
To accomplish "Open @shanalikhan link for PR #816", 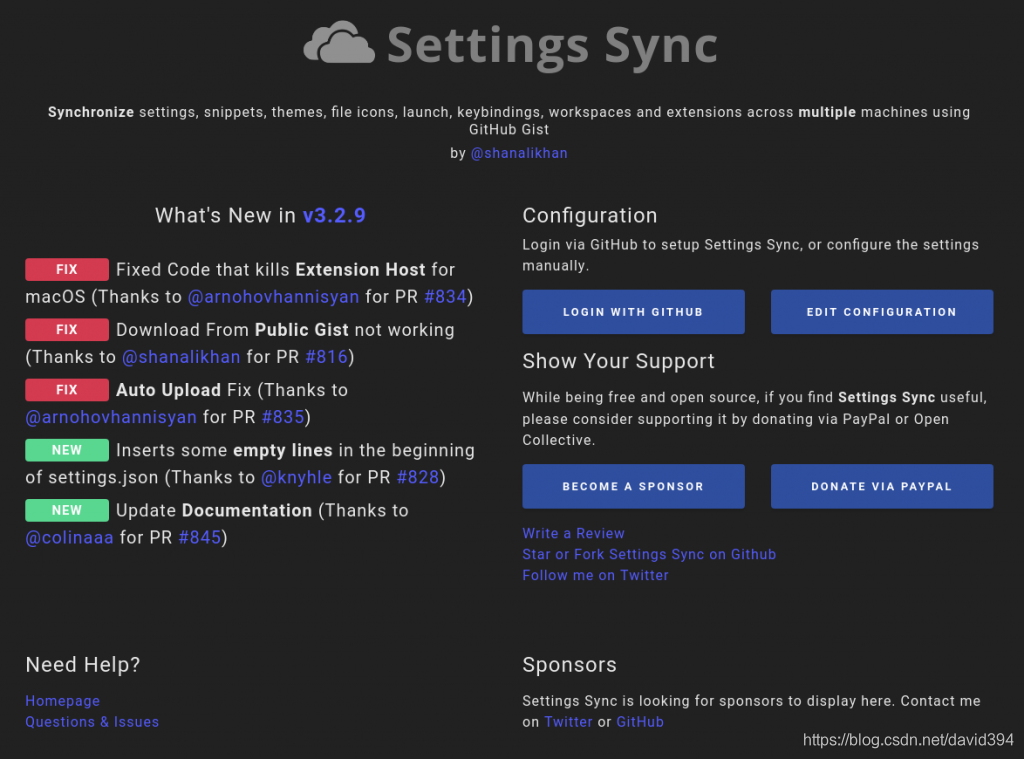I will 181,357.
